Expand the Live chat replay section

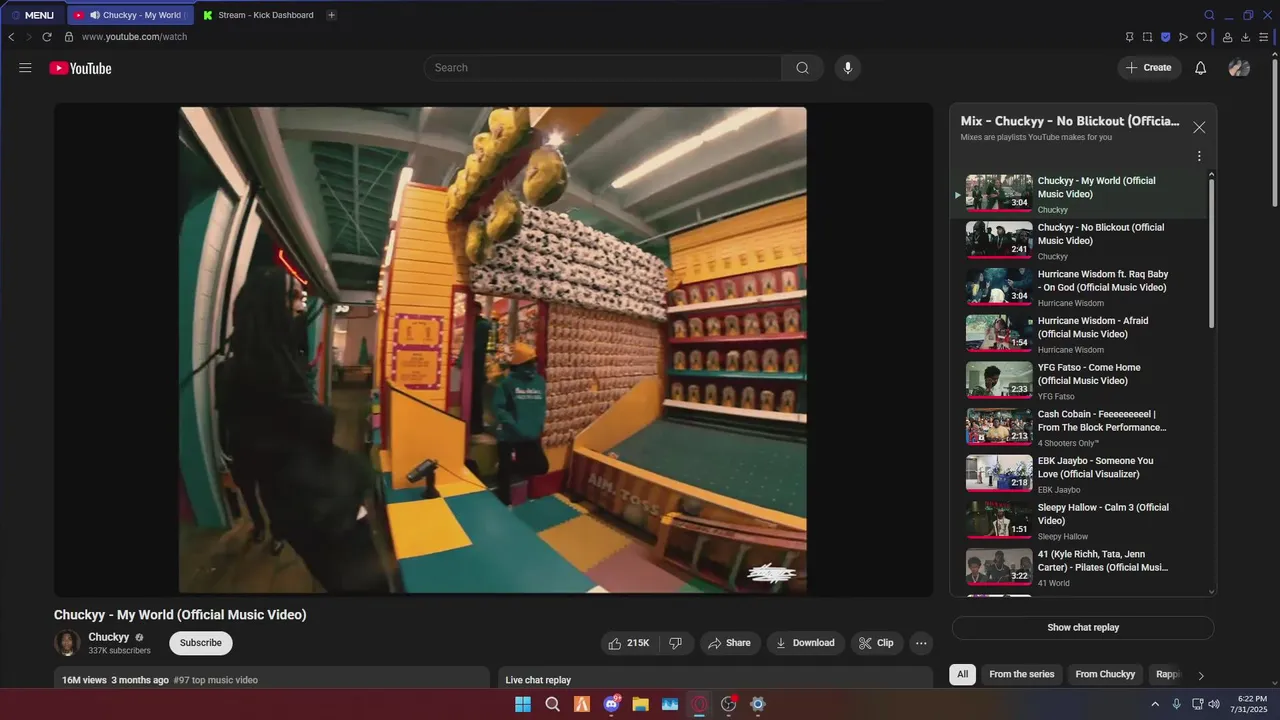715,679
